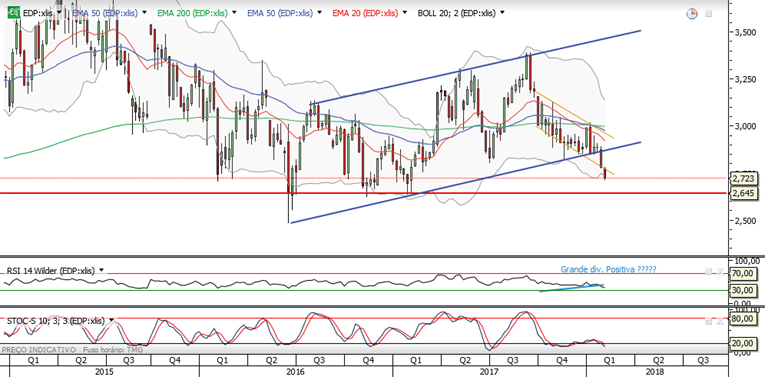The width and height of the screenshot is (765, 377).
Task: Select the 2016 year label on timeline
Action: 296,372
